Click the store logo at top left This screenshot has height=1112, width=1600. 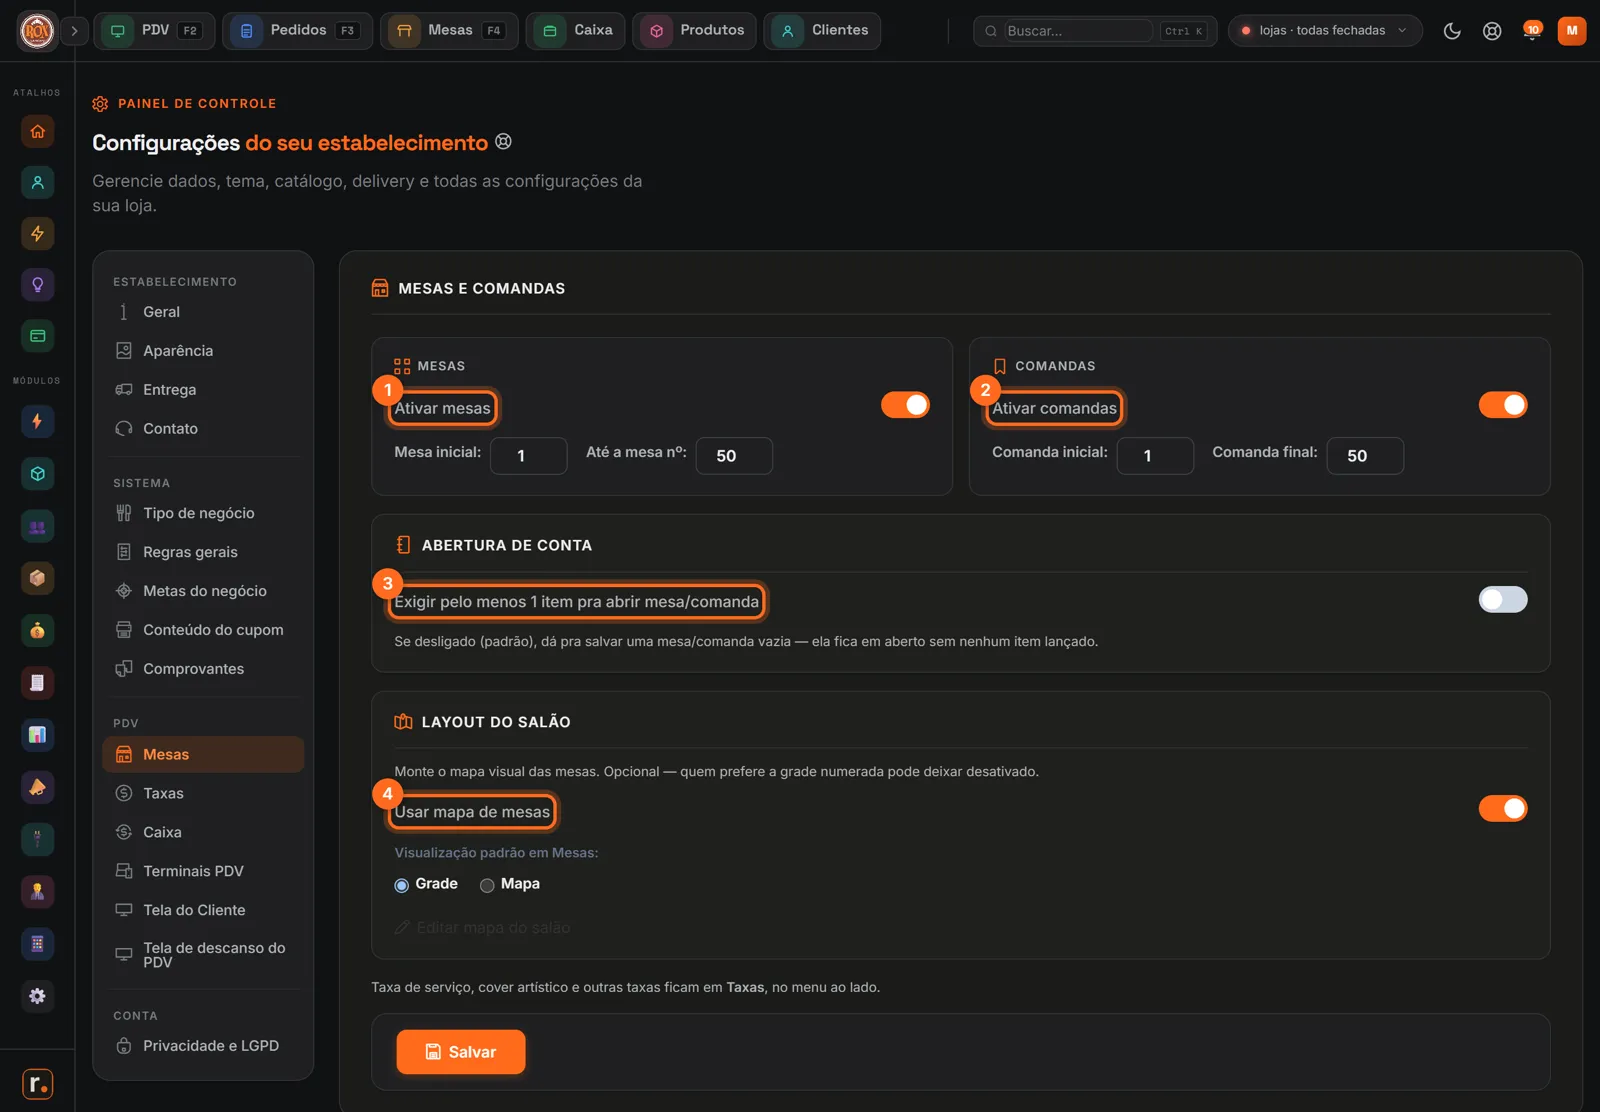[x=37, y=31]
